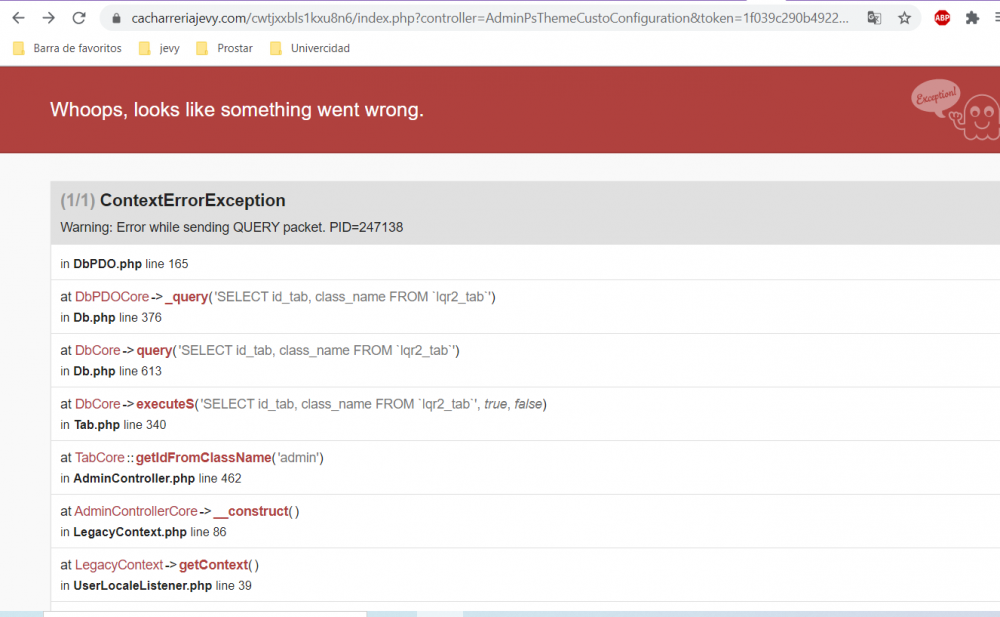Click the padlock icon in the address bar

tap(116, 19)
